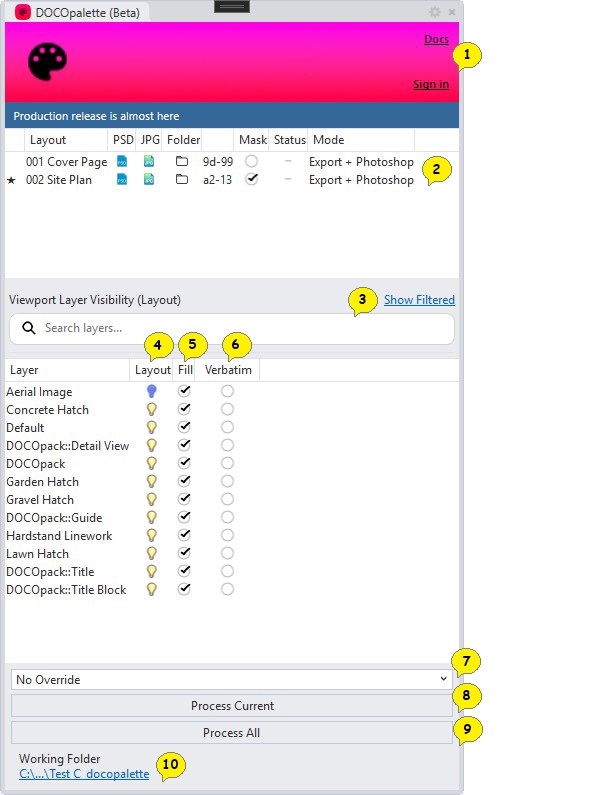The width and height of the screenshot is (600, 795).
Task: Click the blue lightbulb for Aerial Image layer
Action: click(x=151, y=391)
